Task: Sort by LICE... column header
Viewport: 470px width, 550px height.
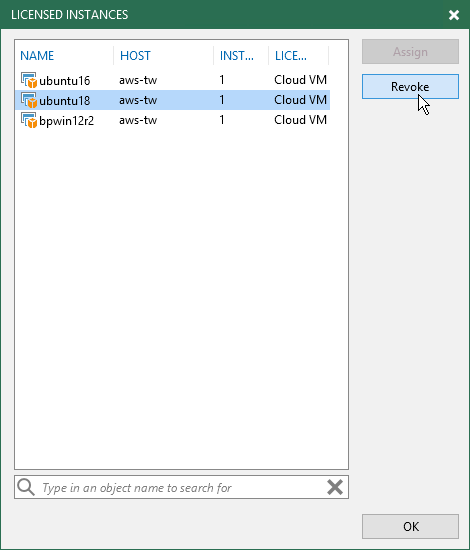Action: point(291,56)
